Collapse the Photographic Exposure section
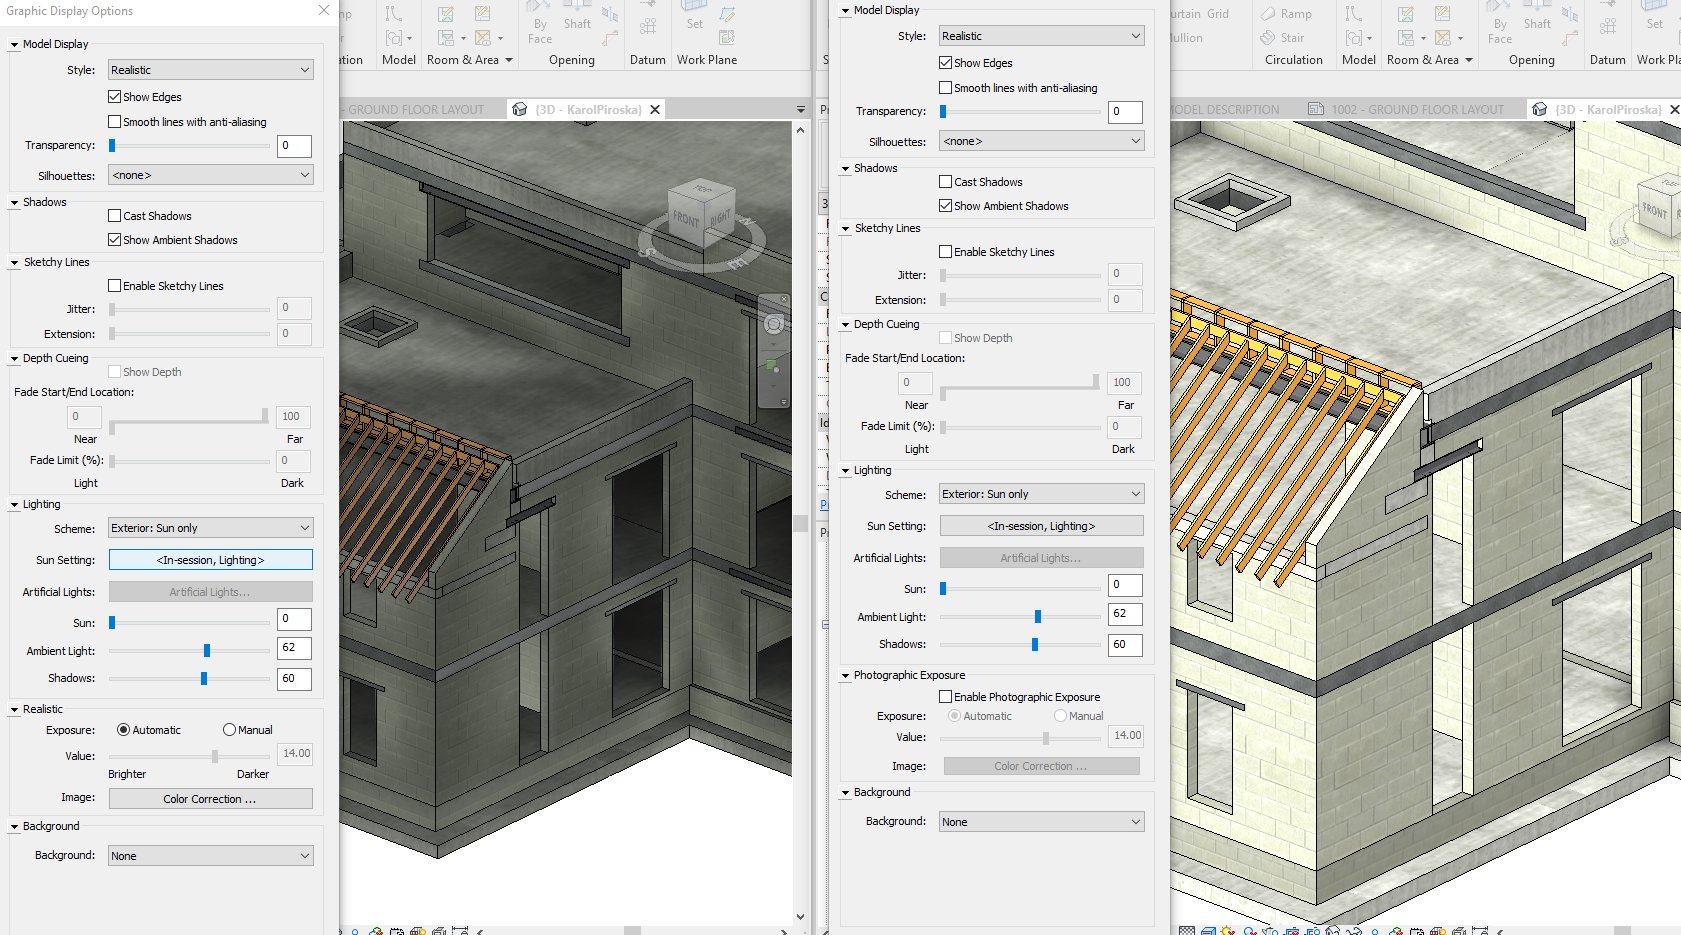 tap(846, 676)
